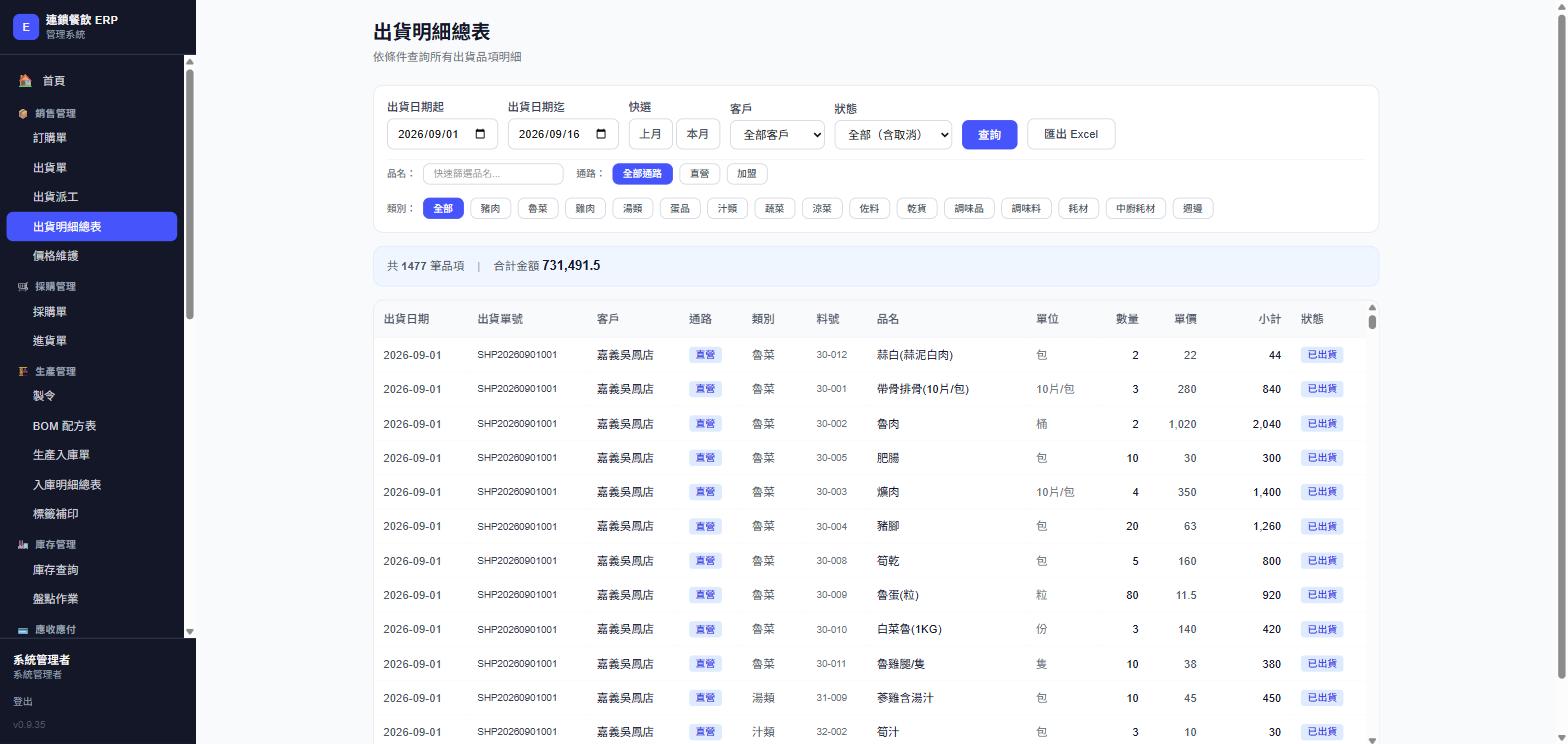Toggle 佐料 category filter chip
Screen dimensions: 1568x744
(x=870, y=208)
